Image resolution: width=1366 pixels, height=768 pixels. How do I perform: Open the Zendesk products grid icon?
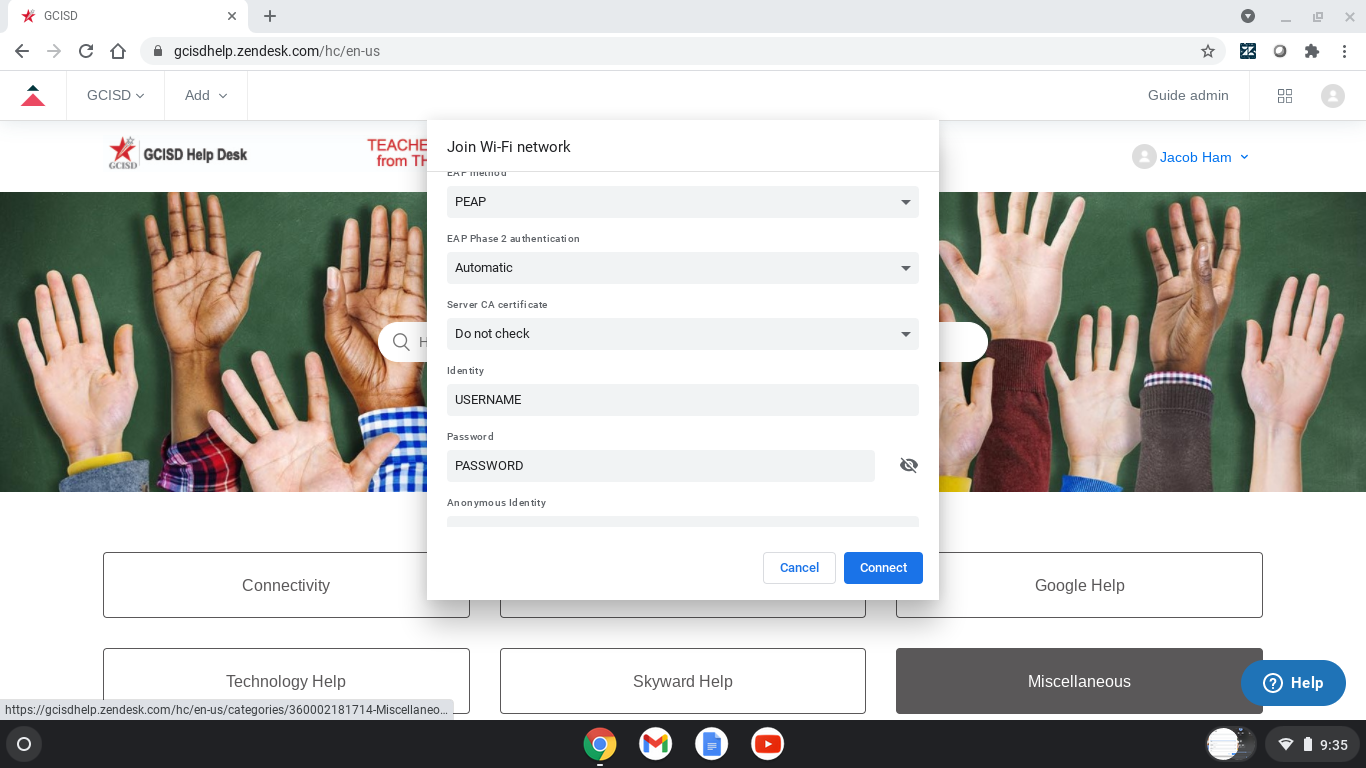pos(1285,96)
